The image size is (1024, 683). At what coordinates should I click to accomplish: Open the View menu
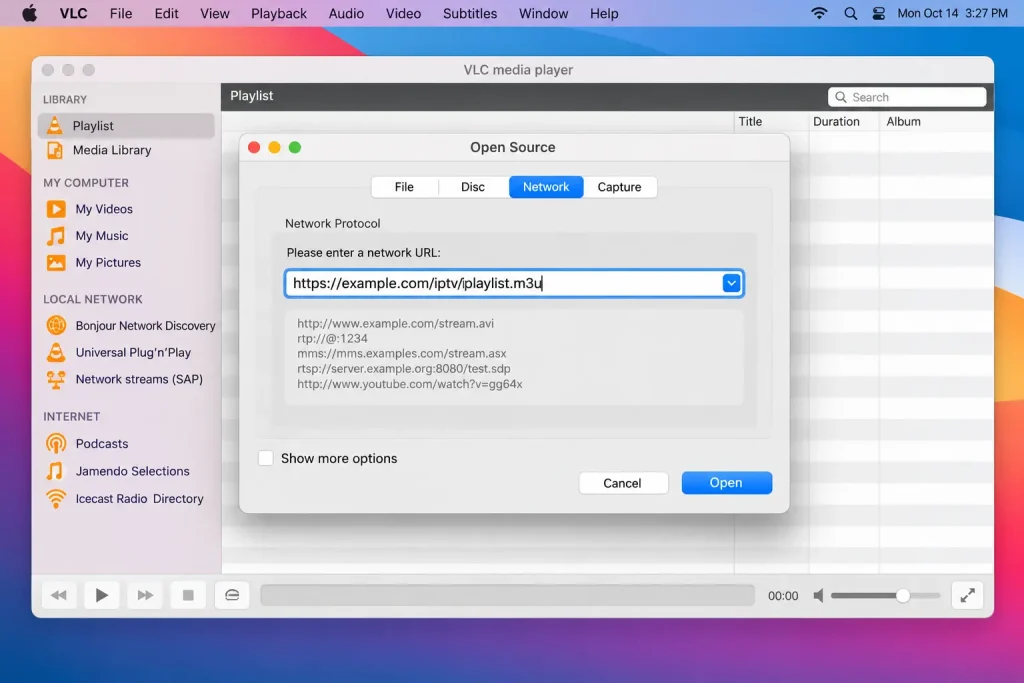[x=215, y=13]
